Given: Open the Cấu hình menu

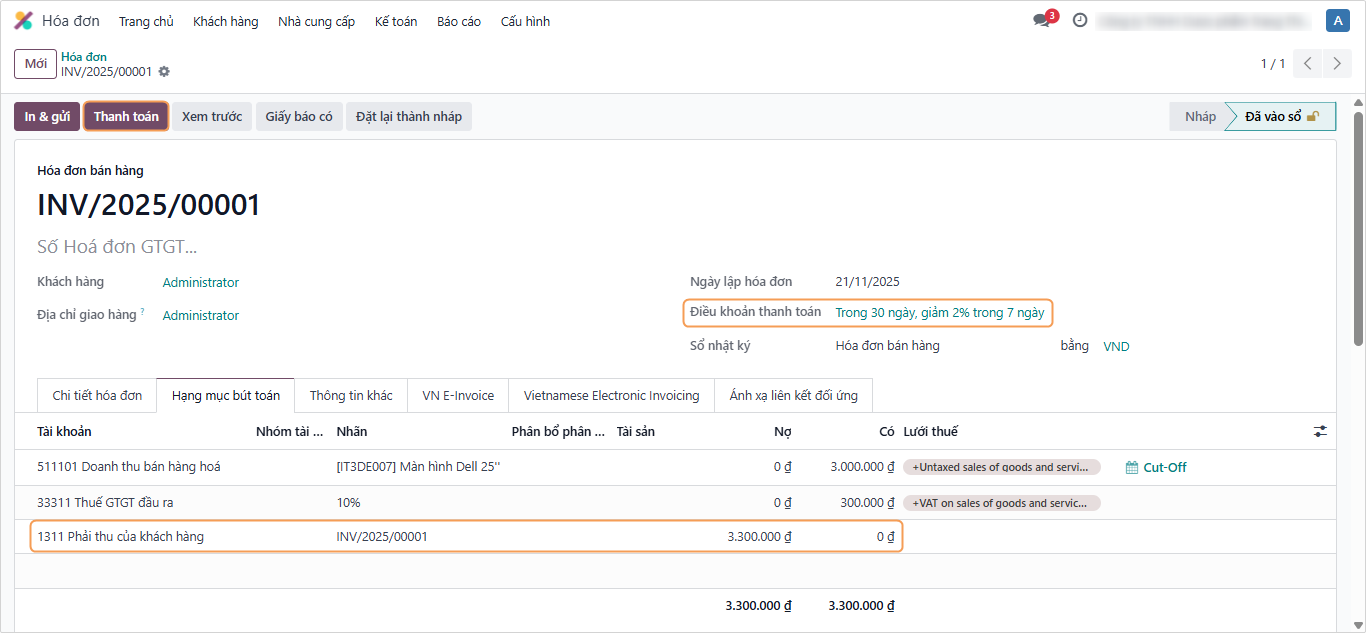Looking at the screenshot, I should (525, 21).
